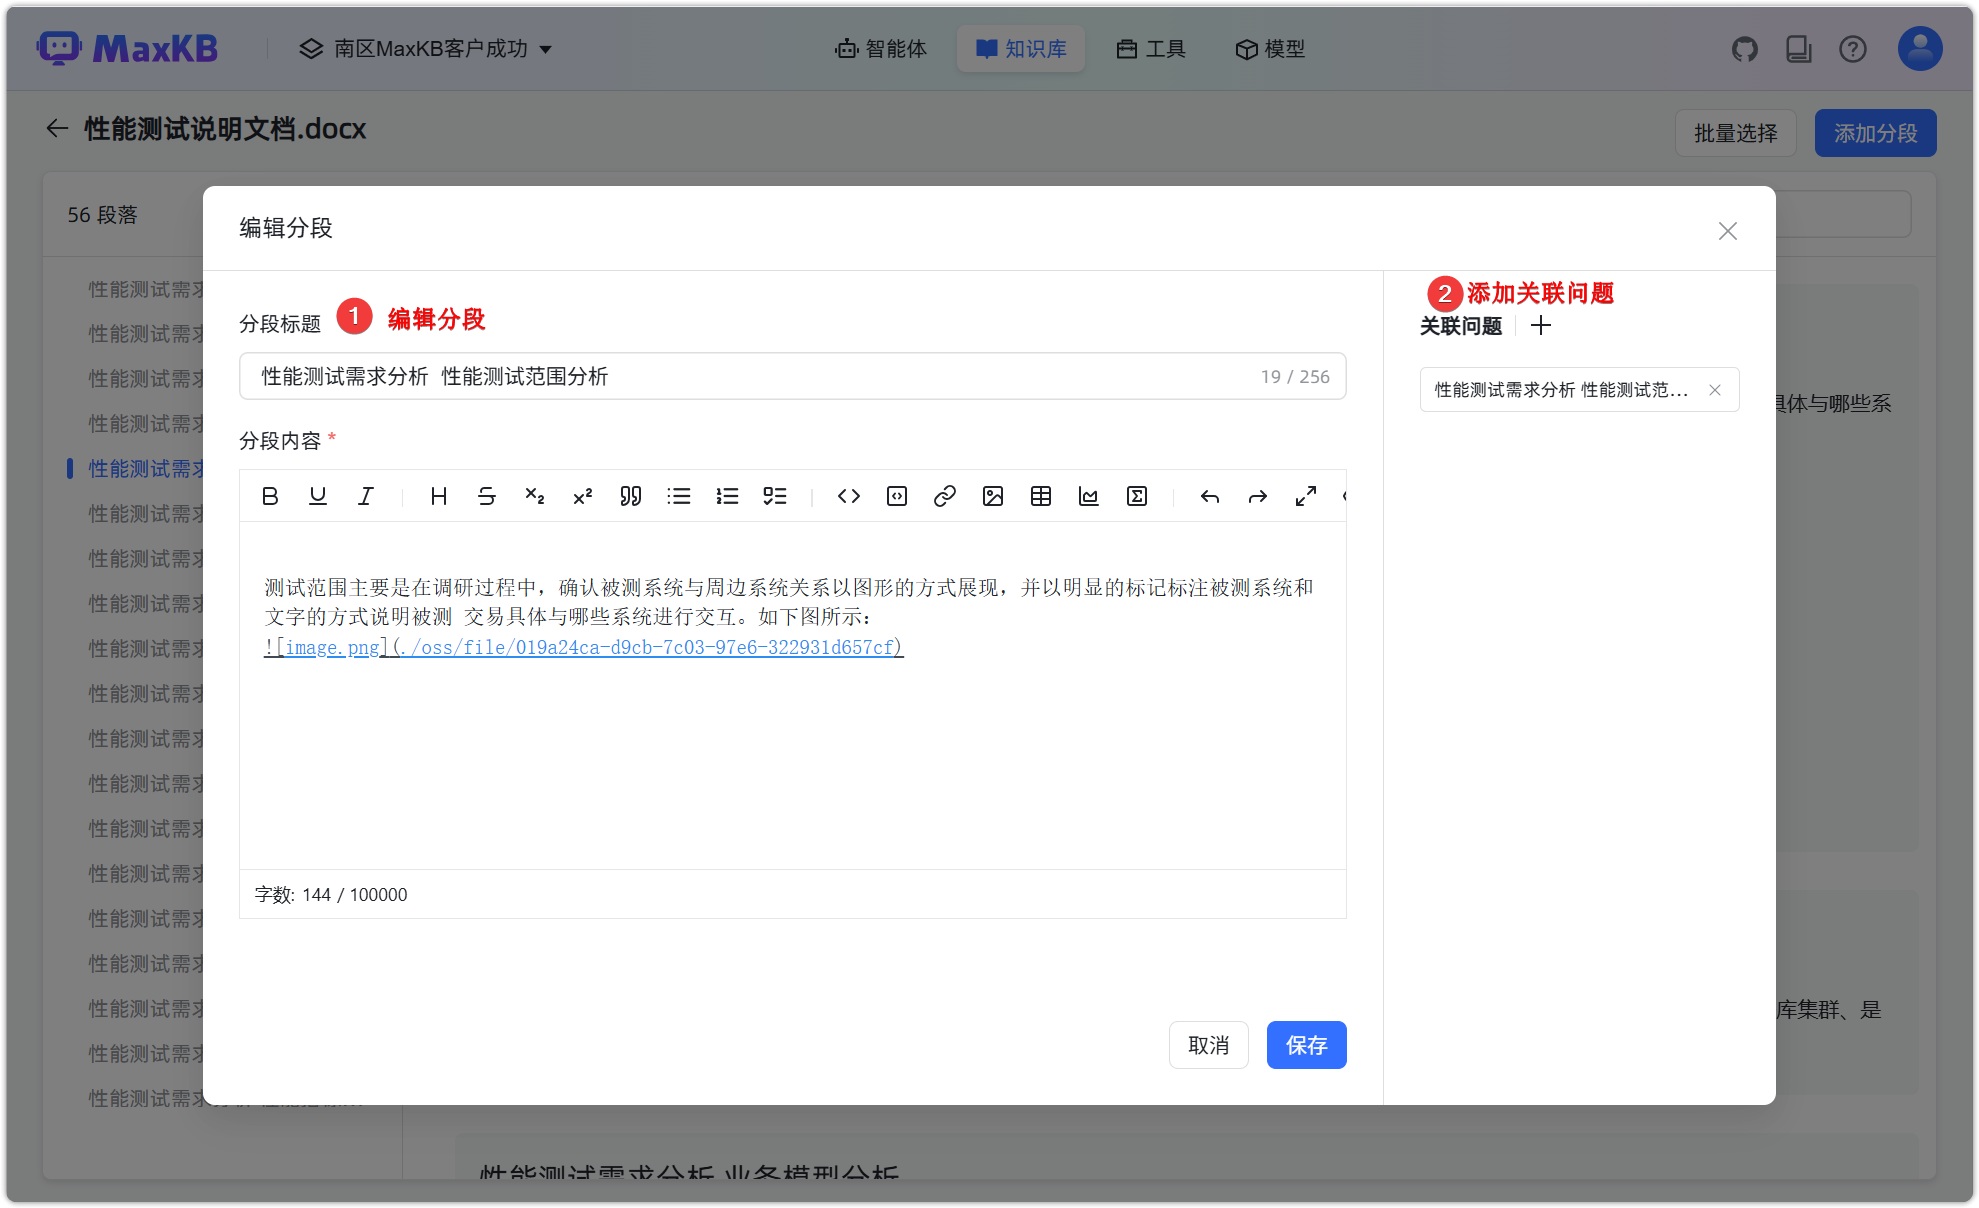Insert an image into segment content
The width and height of the screenshot is (1979, 1208).
click(992, 496)
